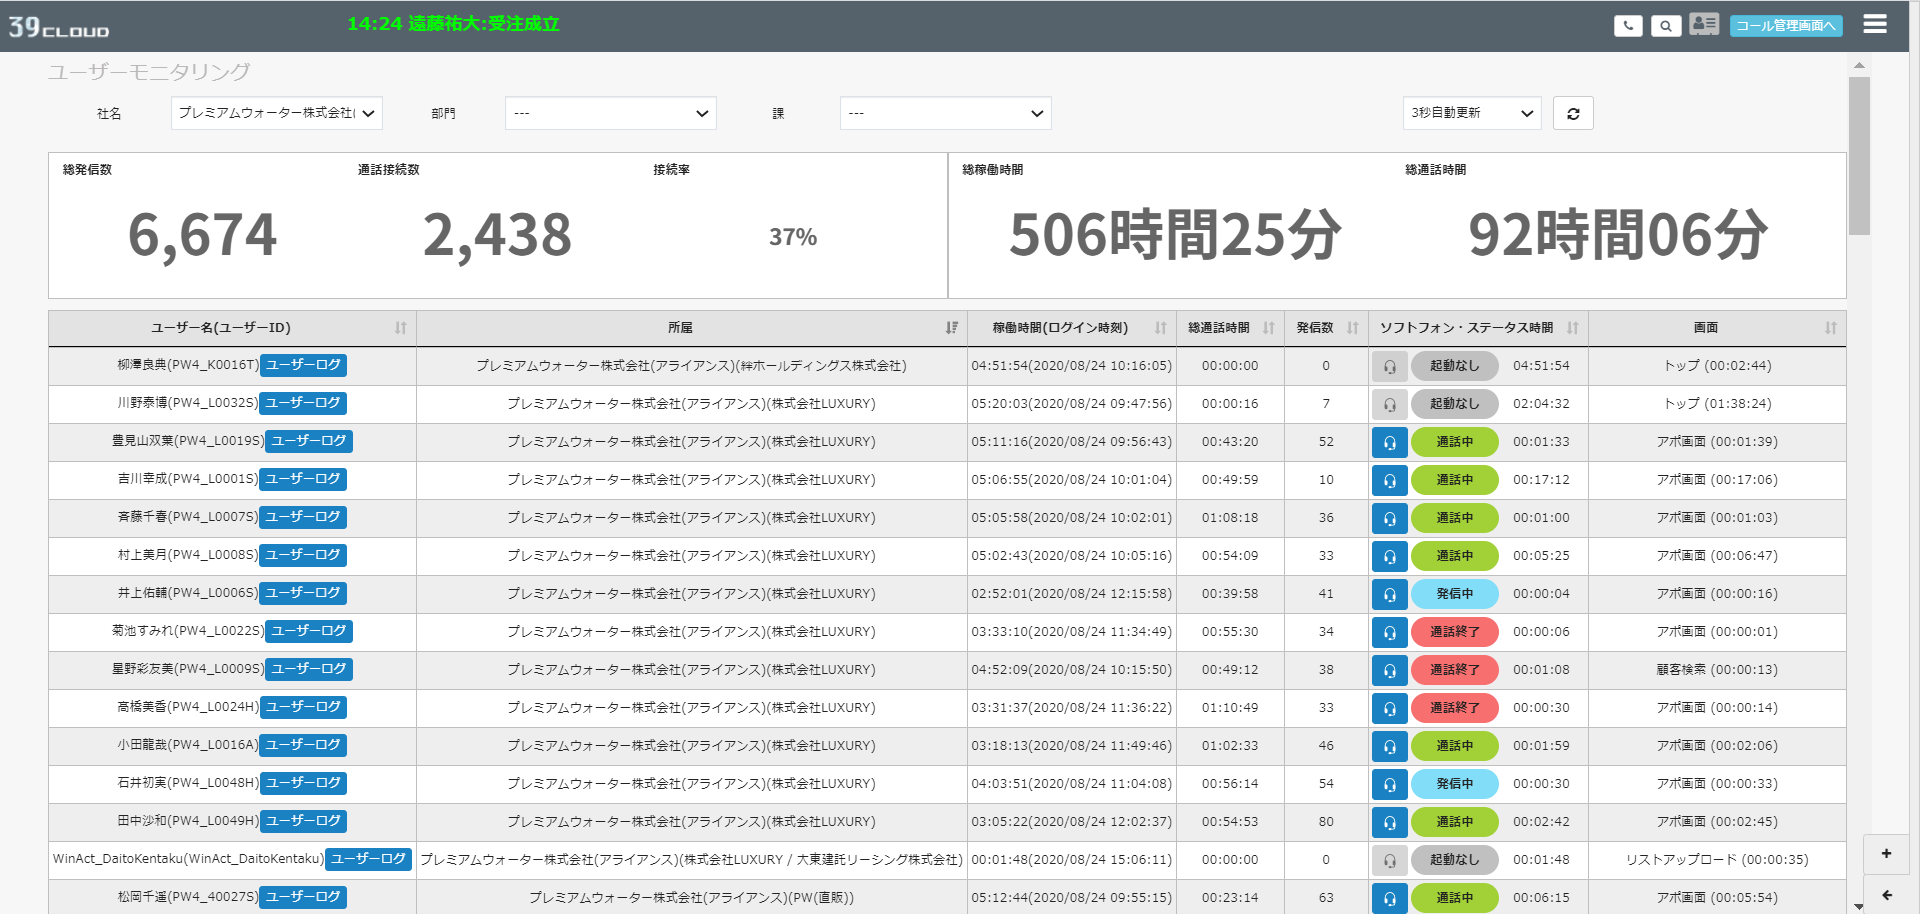Image resolution: width=1920 pixels, height=914 pixels.
Task: Click 通話終了 status for 星野彩友美
Action: [1454, 670]
